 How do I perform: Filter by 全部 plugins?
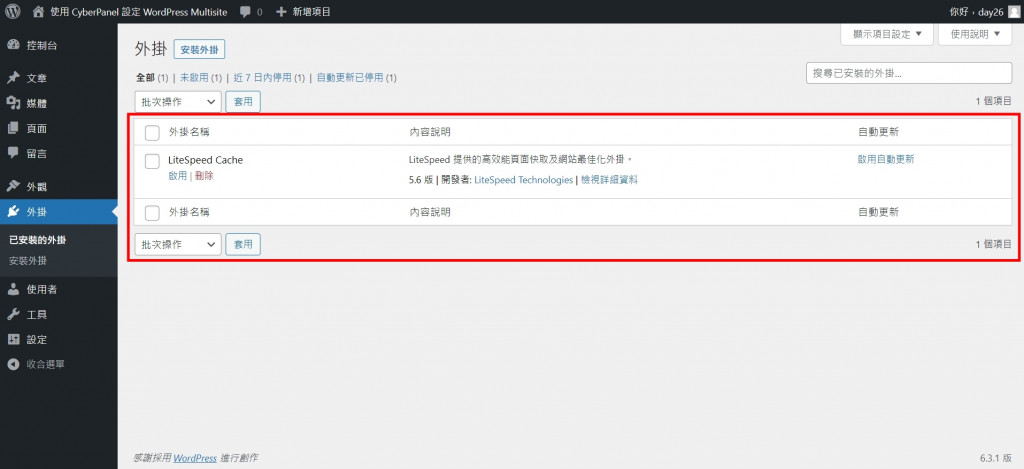145,78
